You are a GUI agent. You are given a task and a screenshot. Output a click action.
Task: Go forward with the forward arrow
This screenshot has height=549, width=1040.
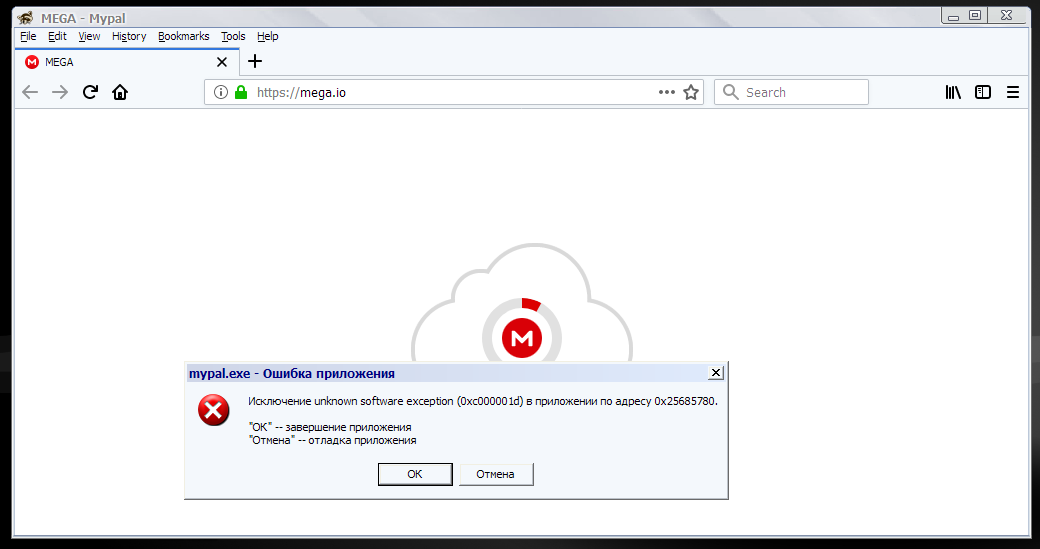click(x=60, y=92)
